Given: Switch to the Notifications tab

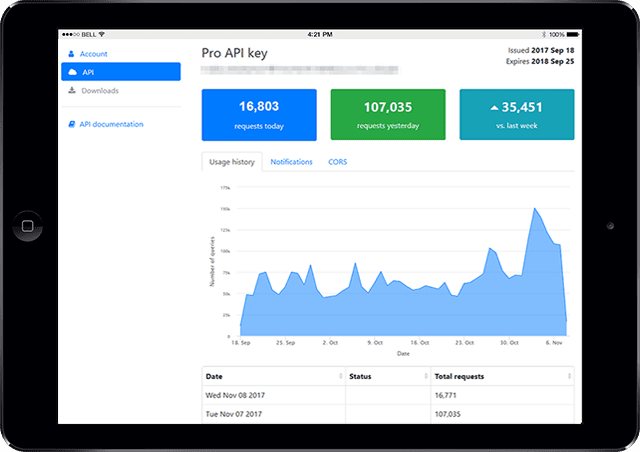Looking at the screenshot, I should pos(291,162).
